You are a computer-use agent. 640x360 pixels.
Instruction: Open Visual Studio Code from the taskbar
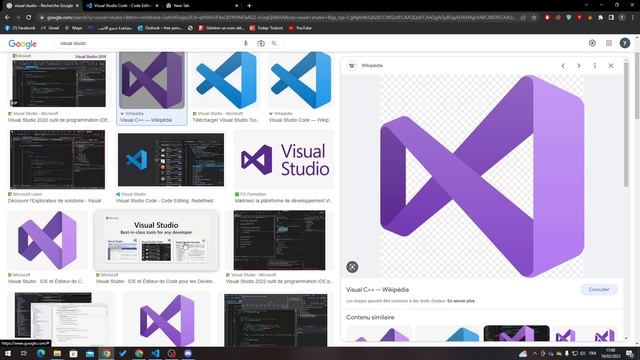[155, 353]
